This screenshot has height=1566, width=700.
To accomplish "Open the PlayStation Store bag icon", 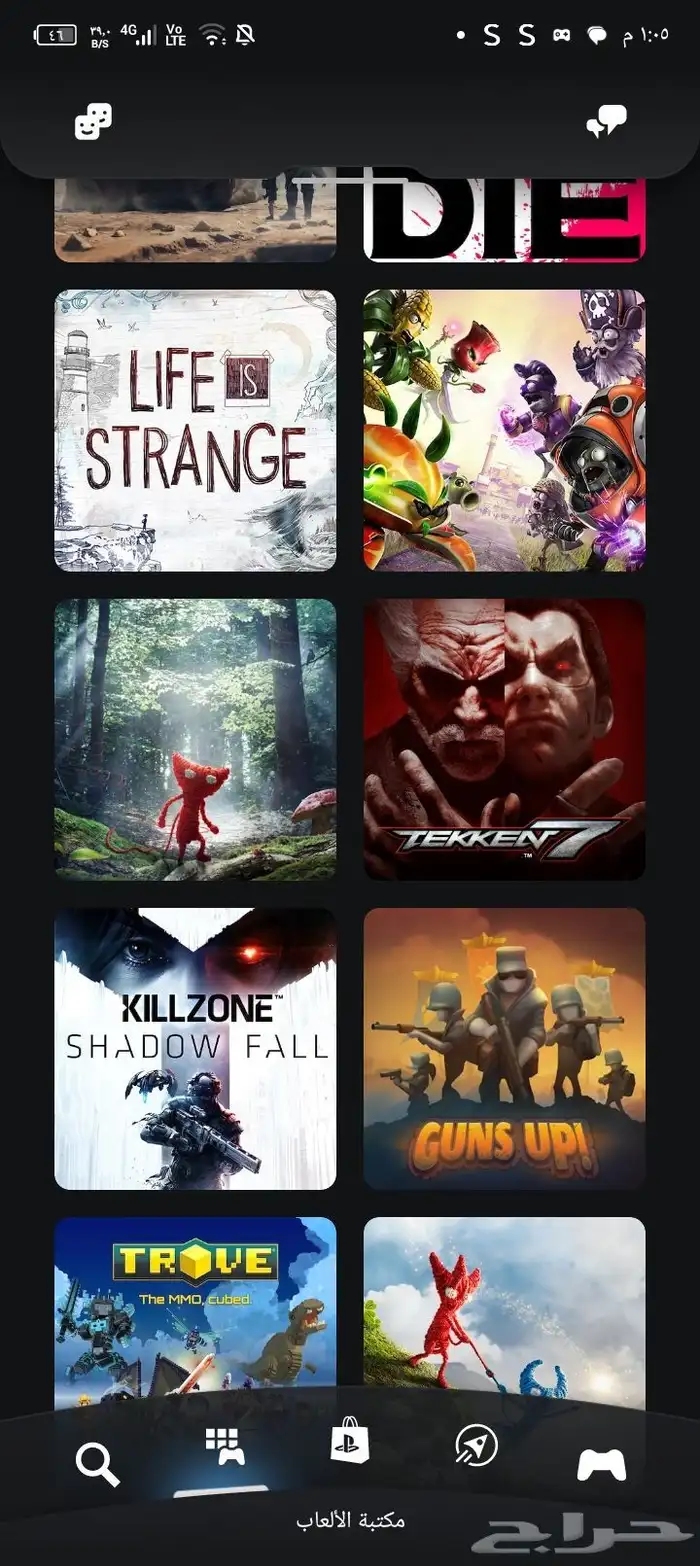I will point(350,1443).
